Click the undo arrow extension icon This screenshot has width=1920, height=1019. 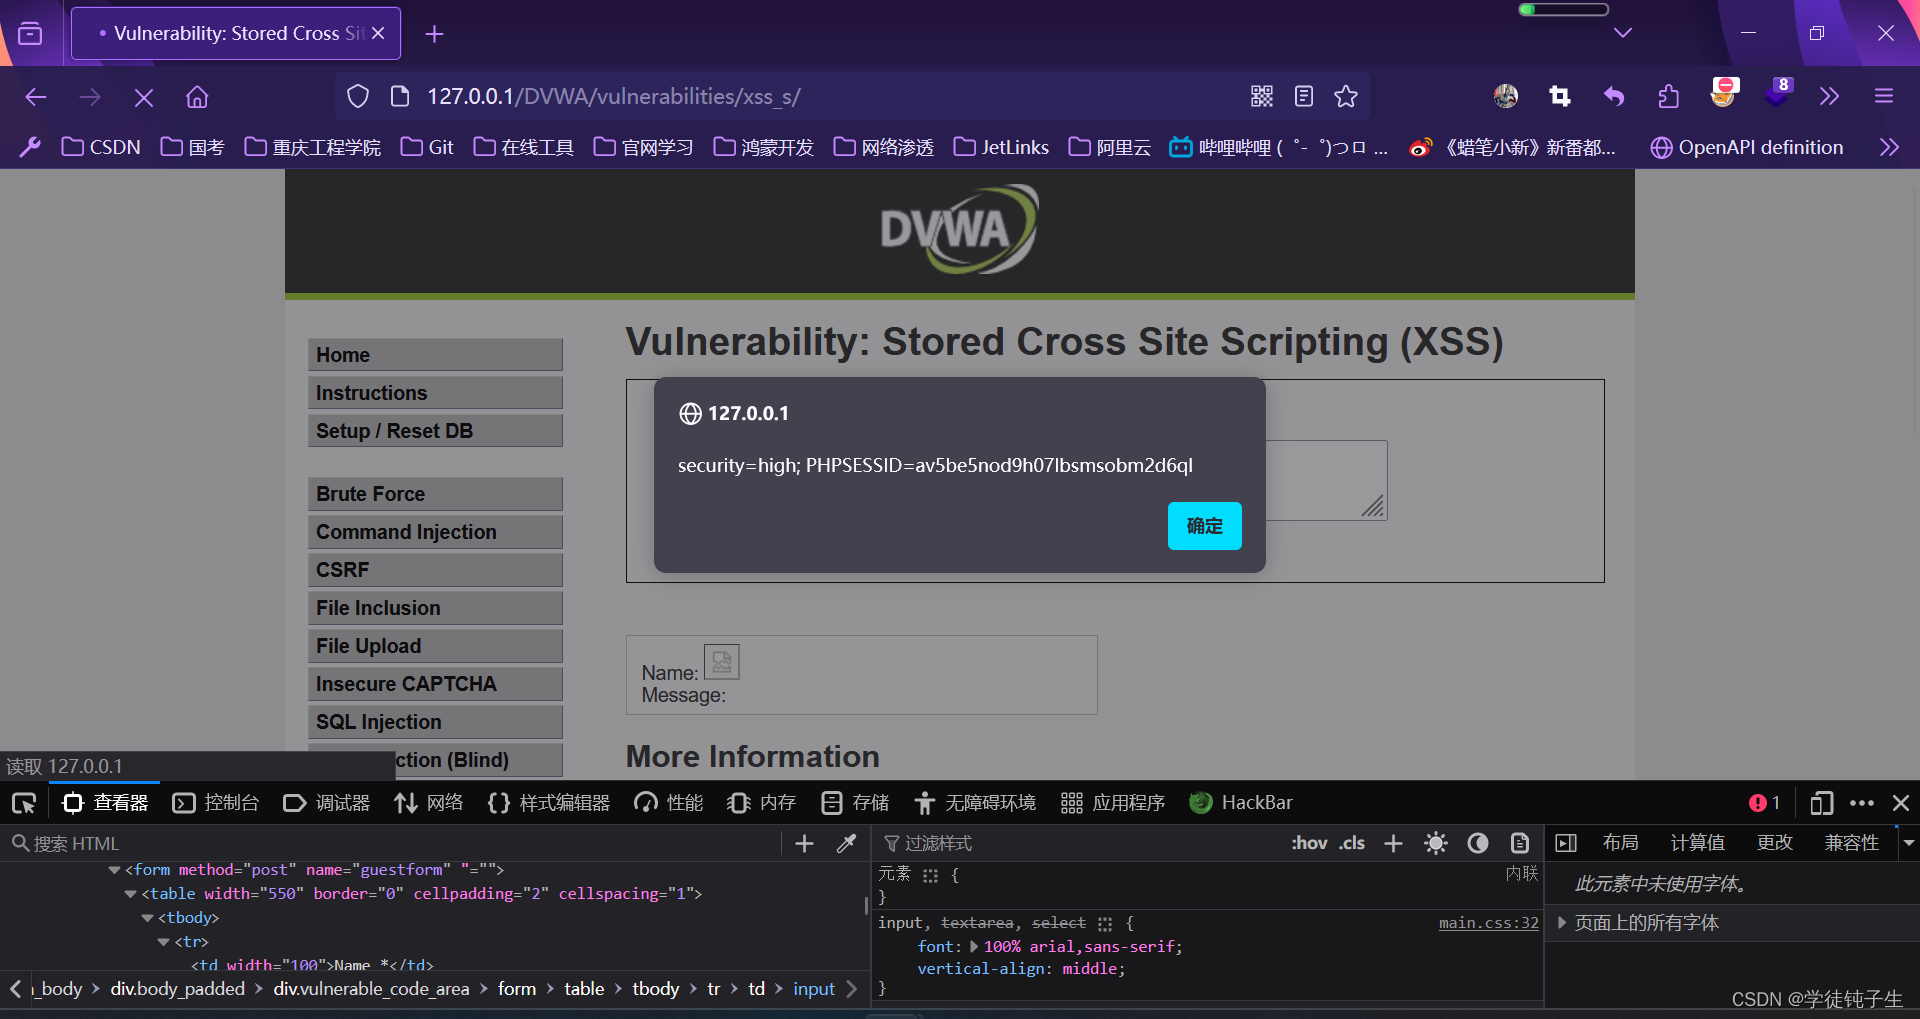pyautogui.click(x=1614, y=96)
